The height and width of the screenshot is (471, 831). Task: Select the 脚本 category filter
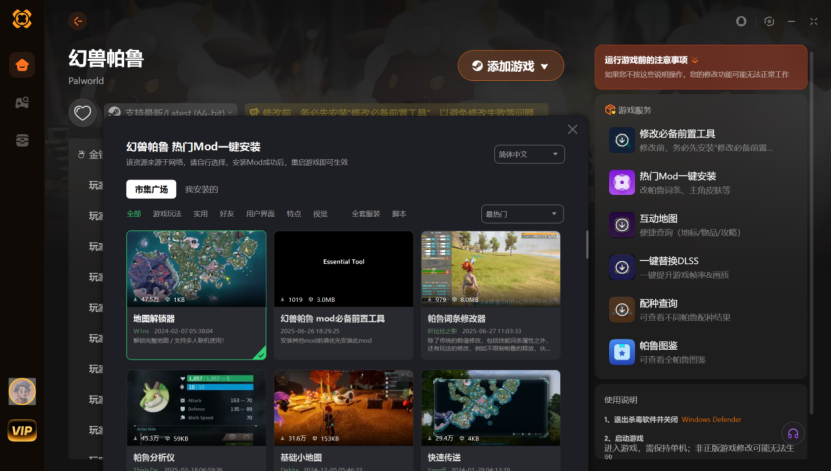click(399, 214)
